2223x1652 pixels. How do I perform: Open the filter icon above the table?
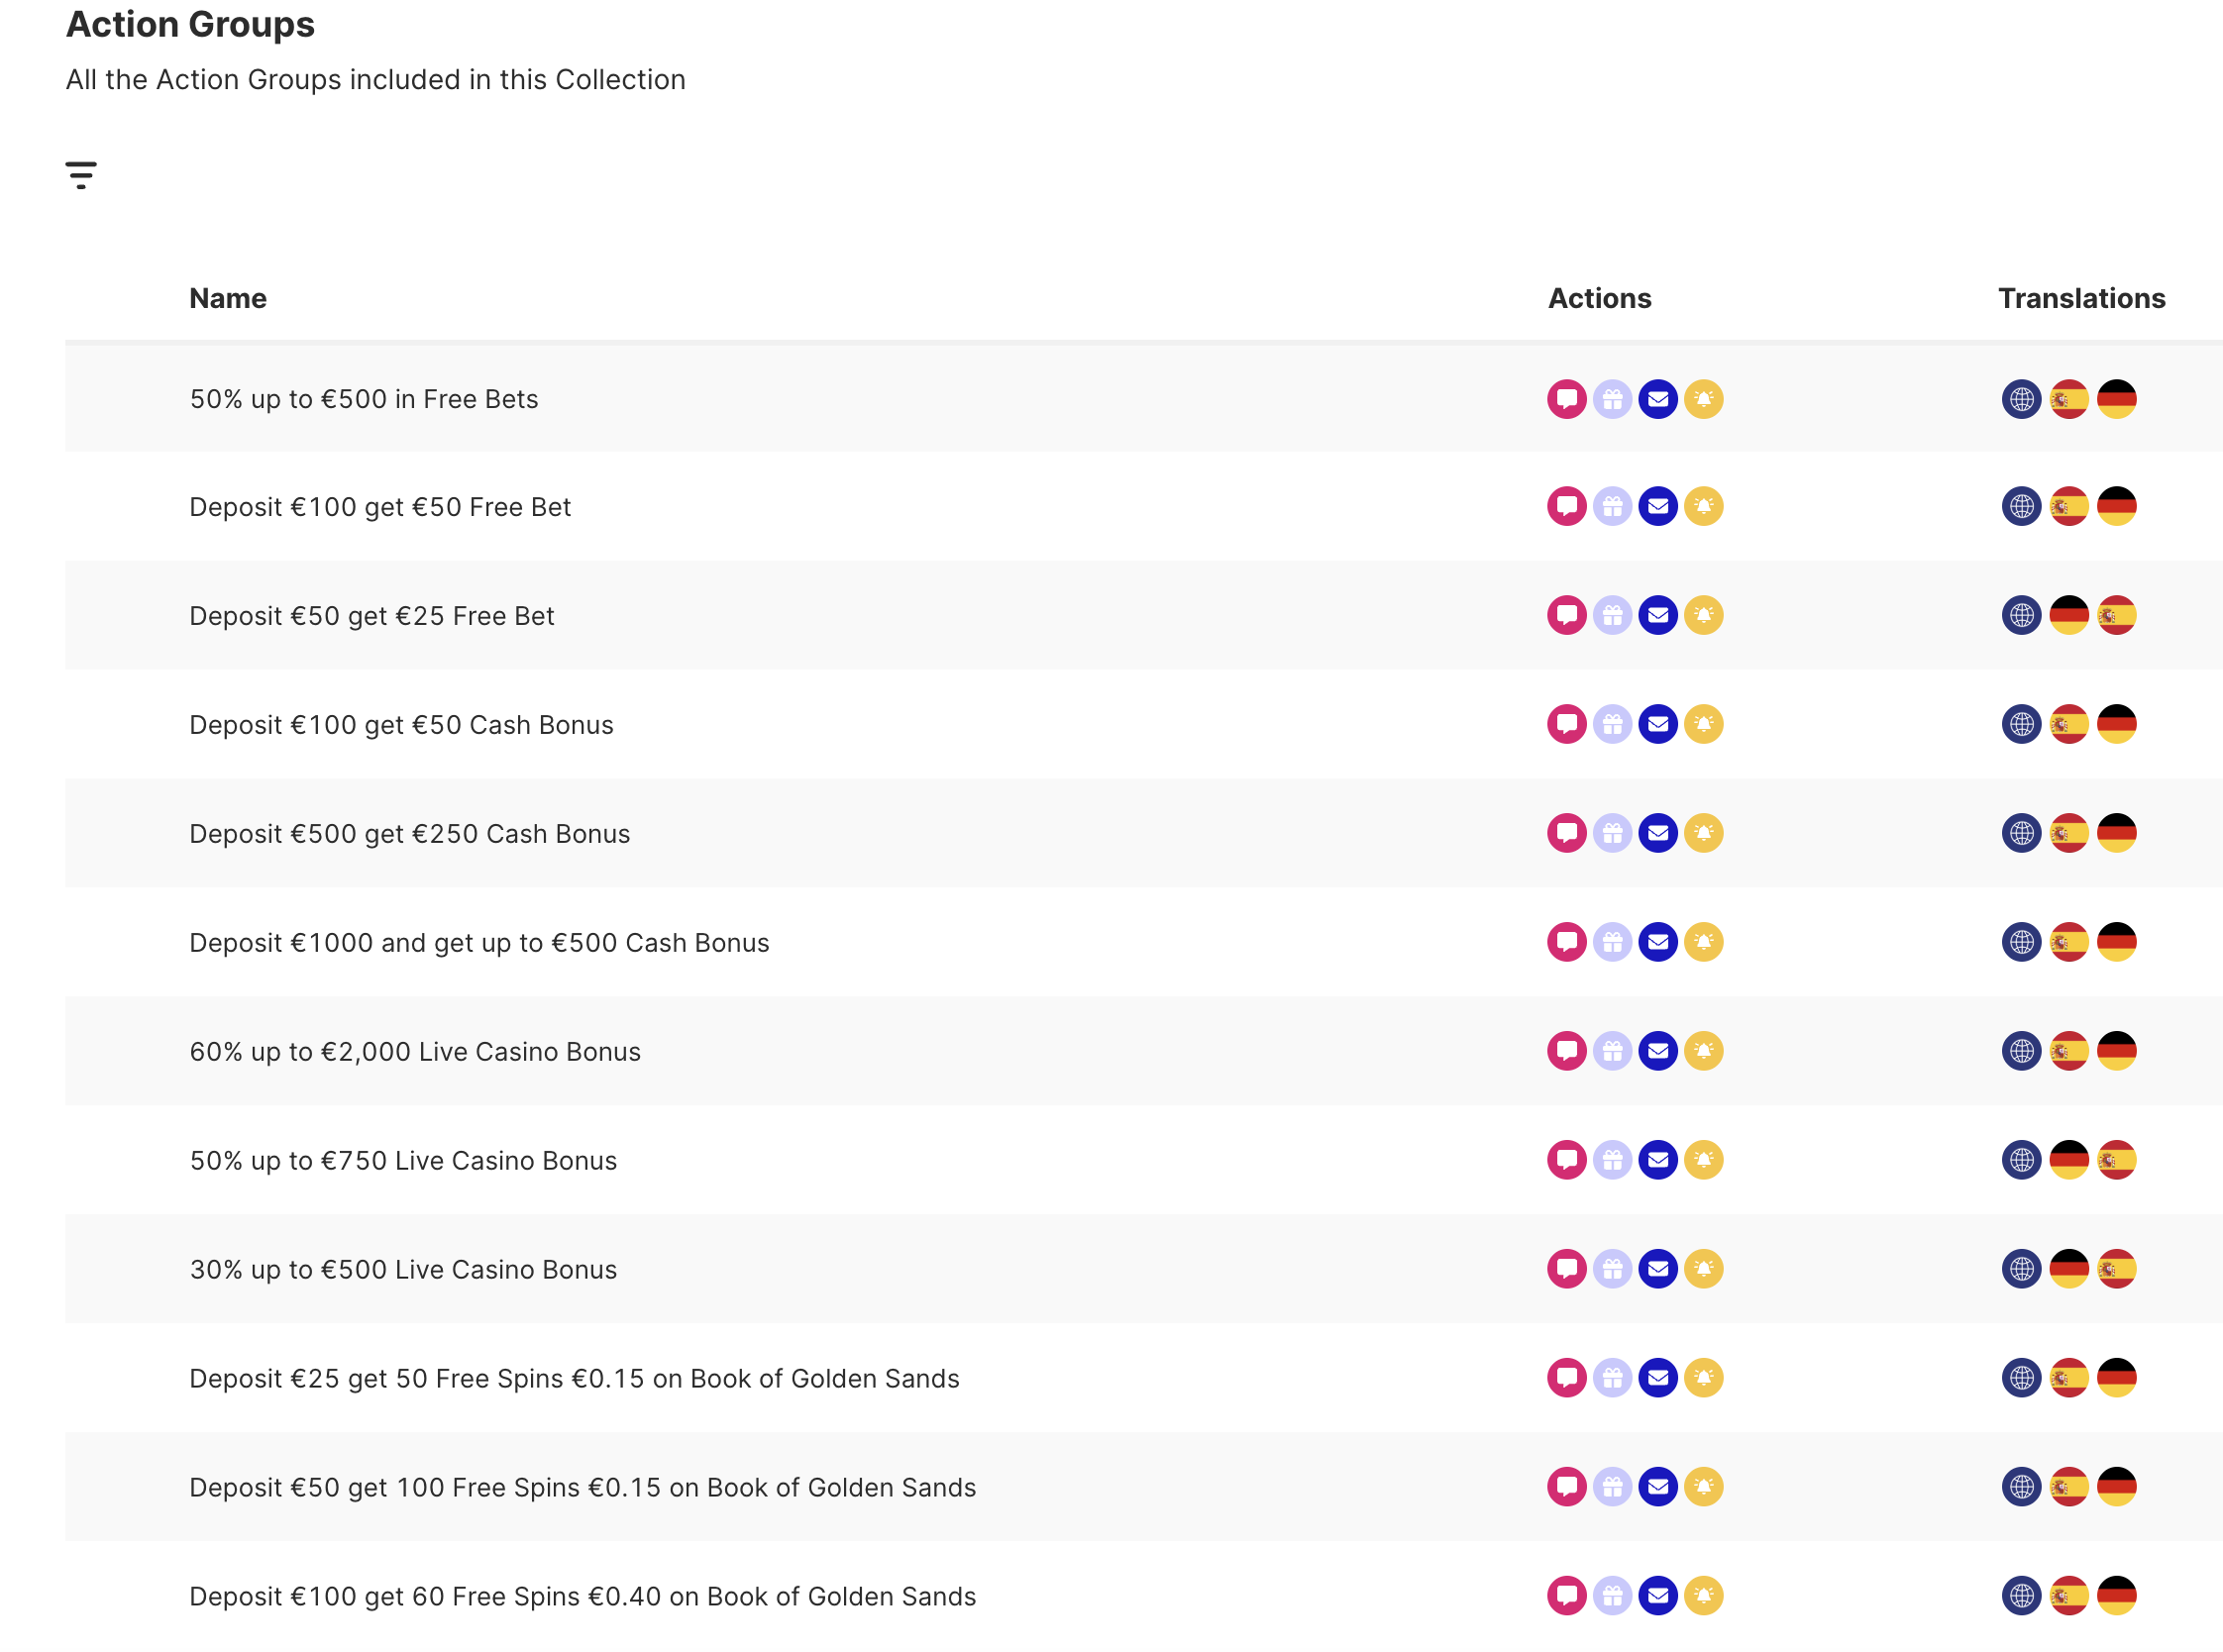click(81, 175)
